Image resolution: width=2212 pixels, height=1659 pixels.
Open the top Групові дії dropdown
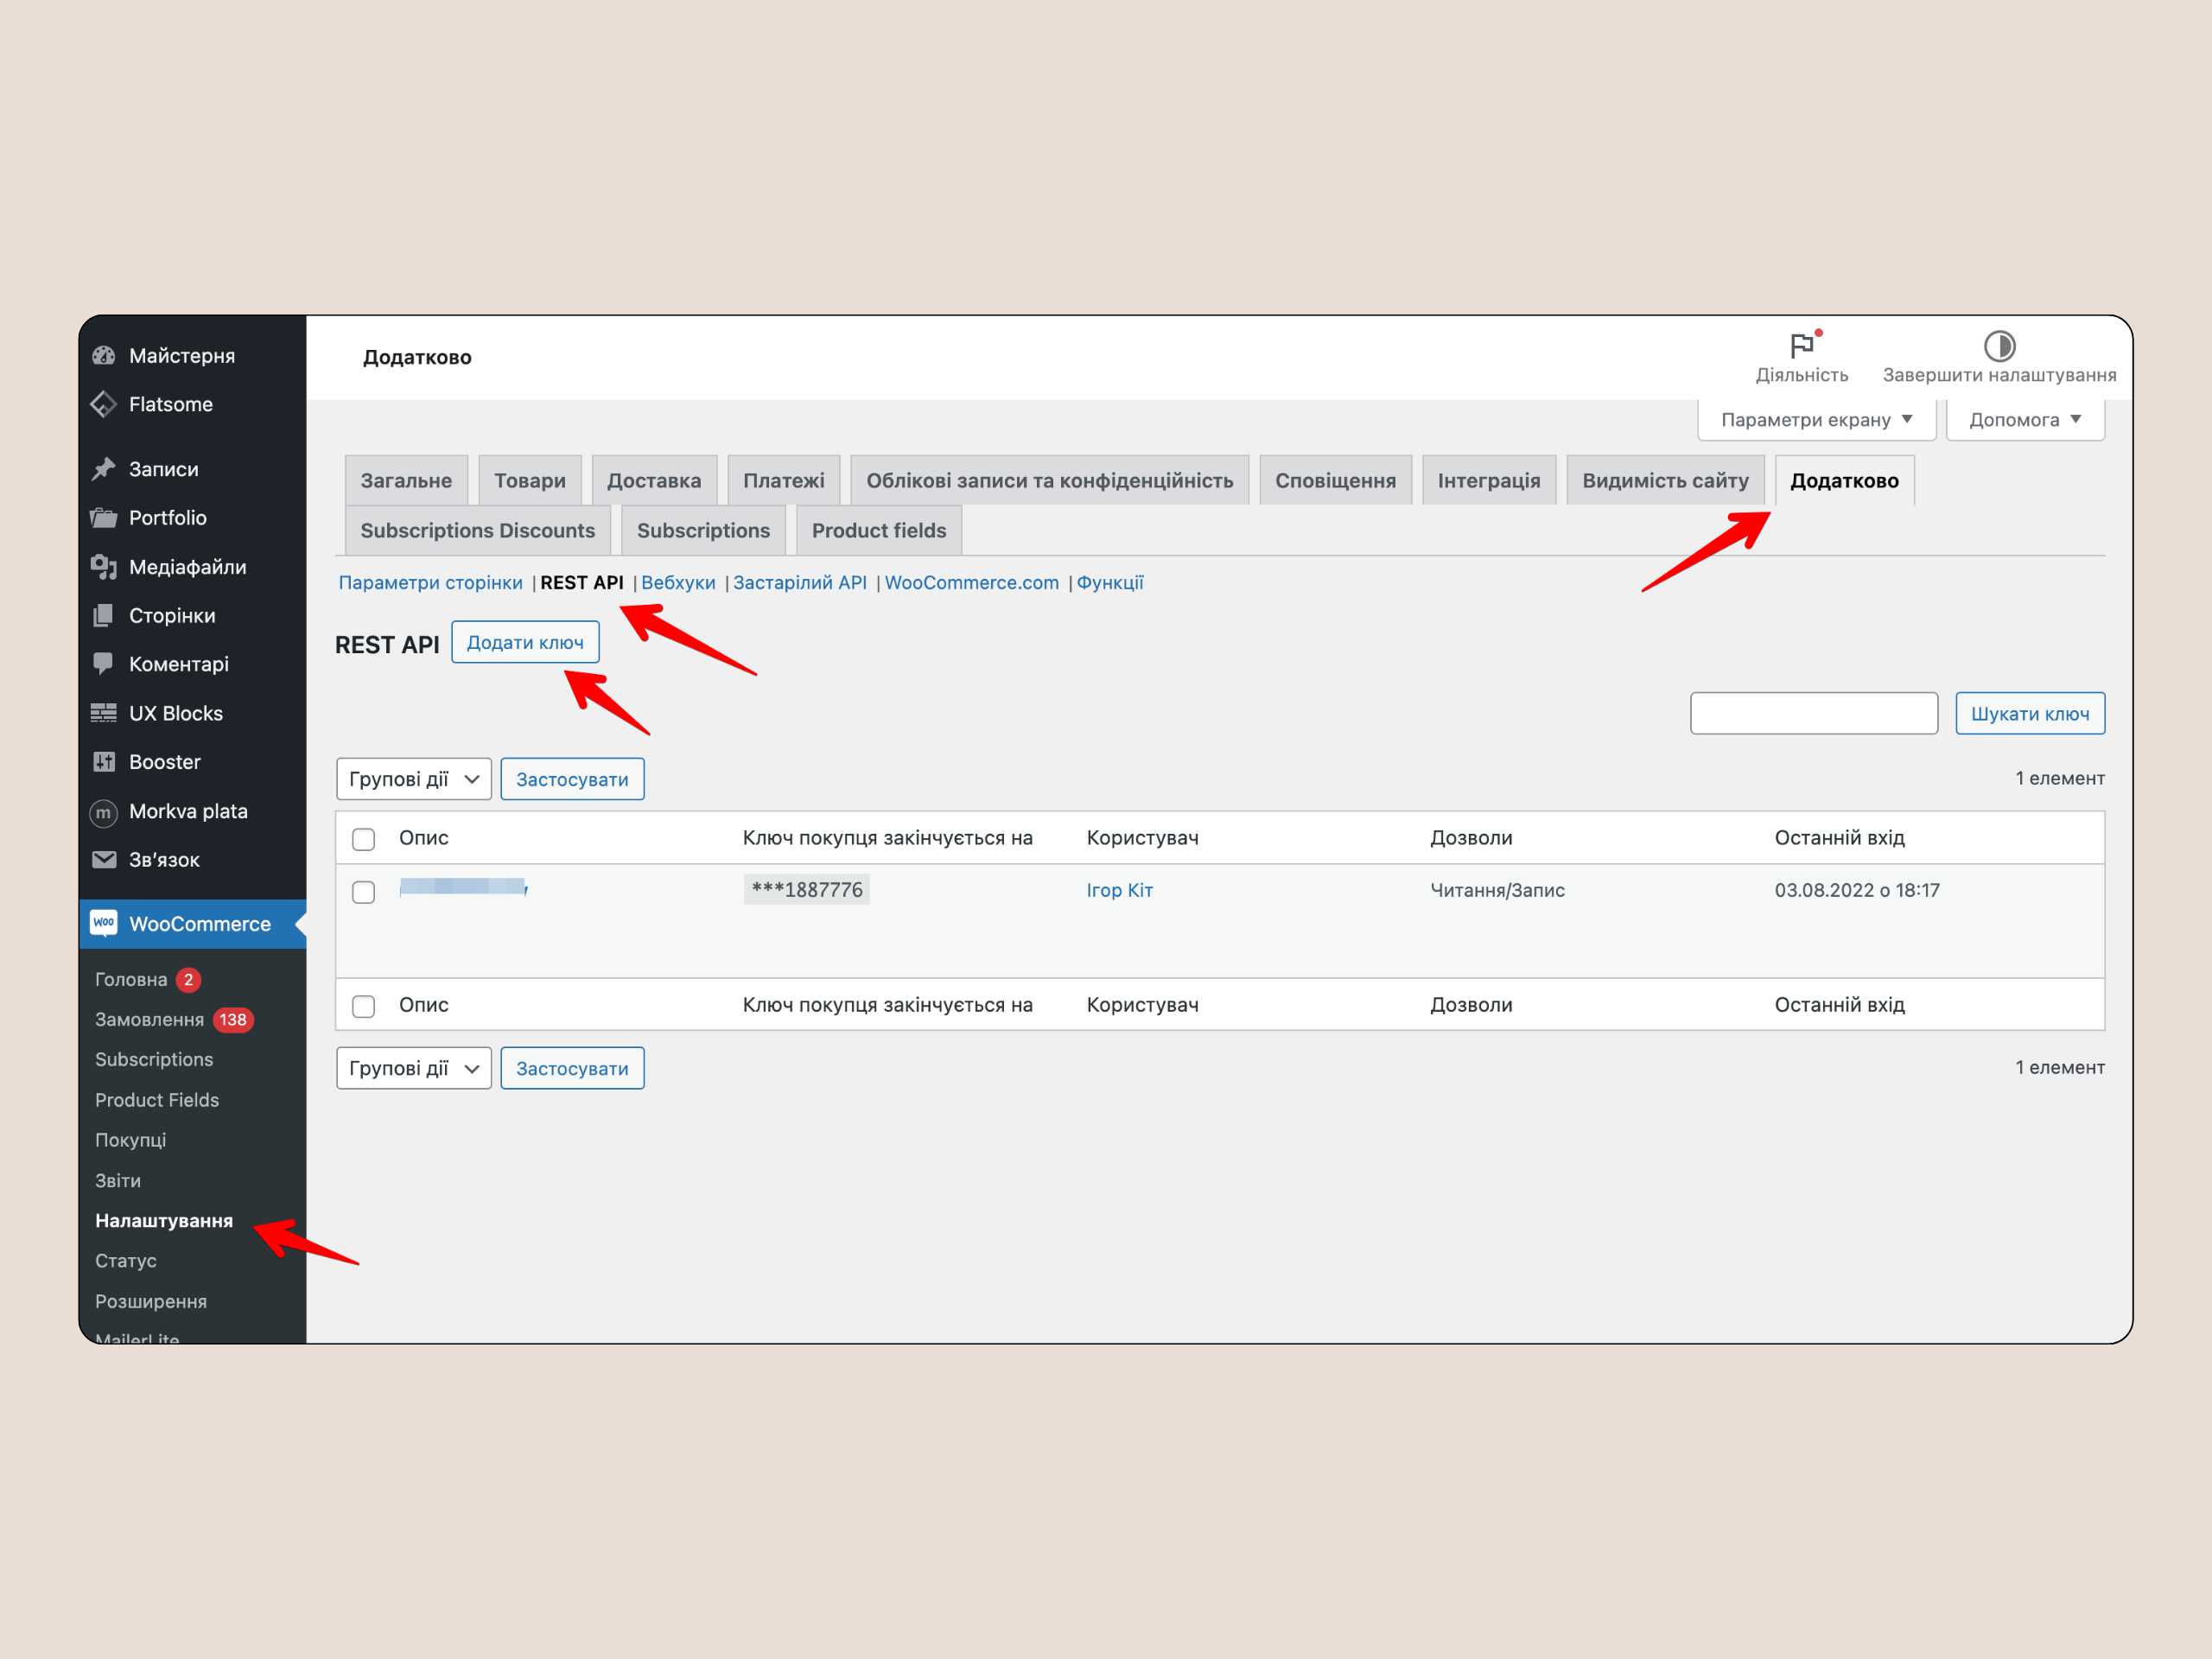pos(413,779)
